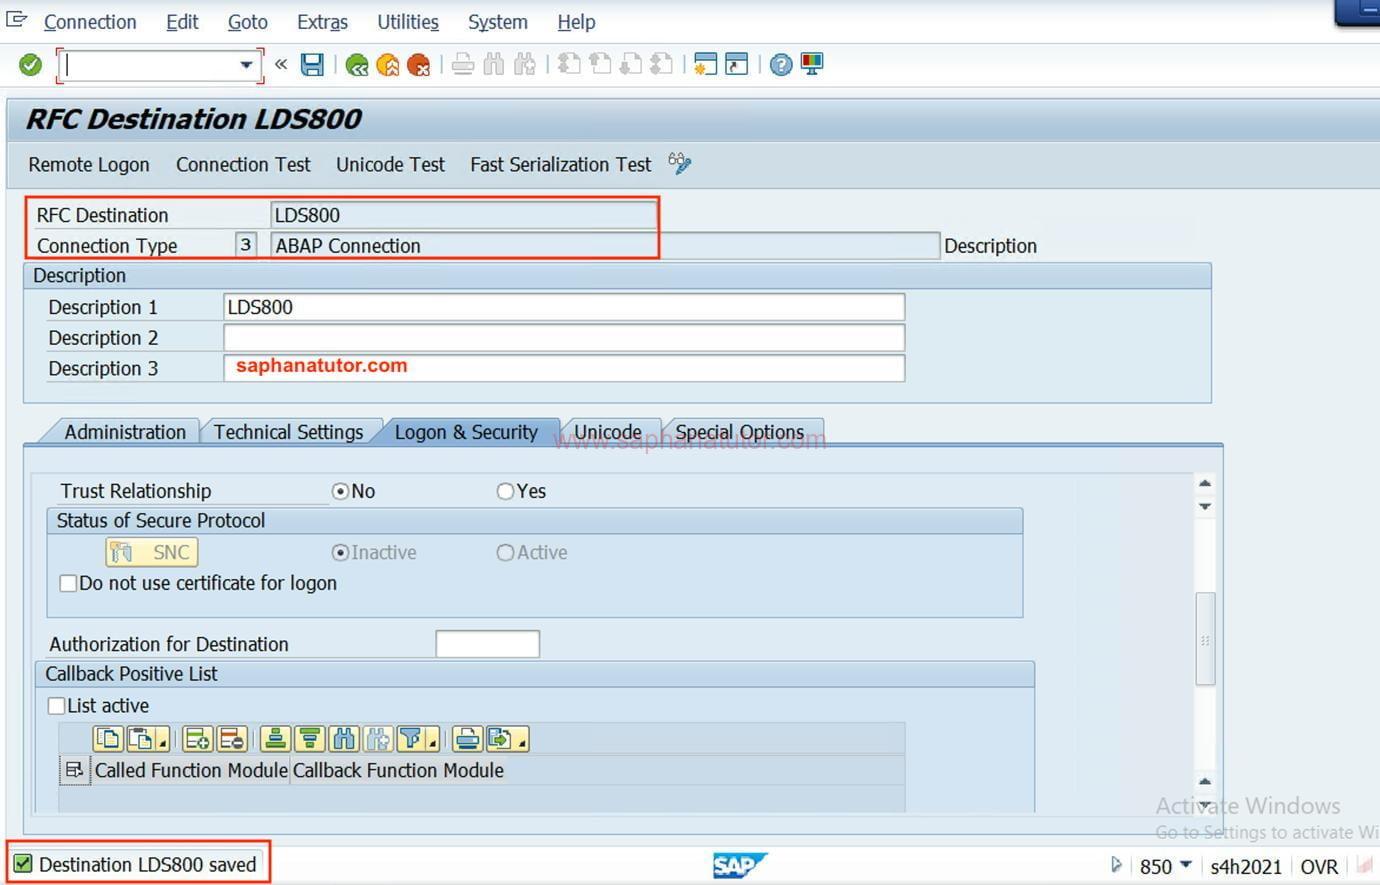The width and height of the screenshot is (1380, 885).
Task: Open the Connection menu
Action: coord(90,22)
